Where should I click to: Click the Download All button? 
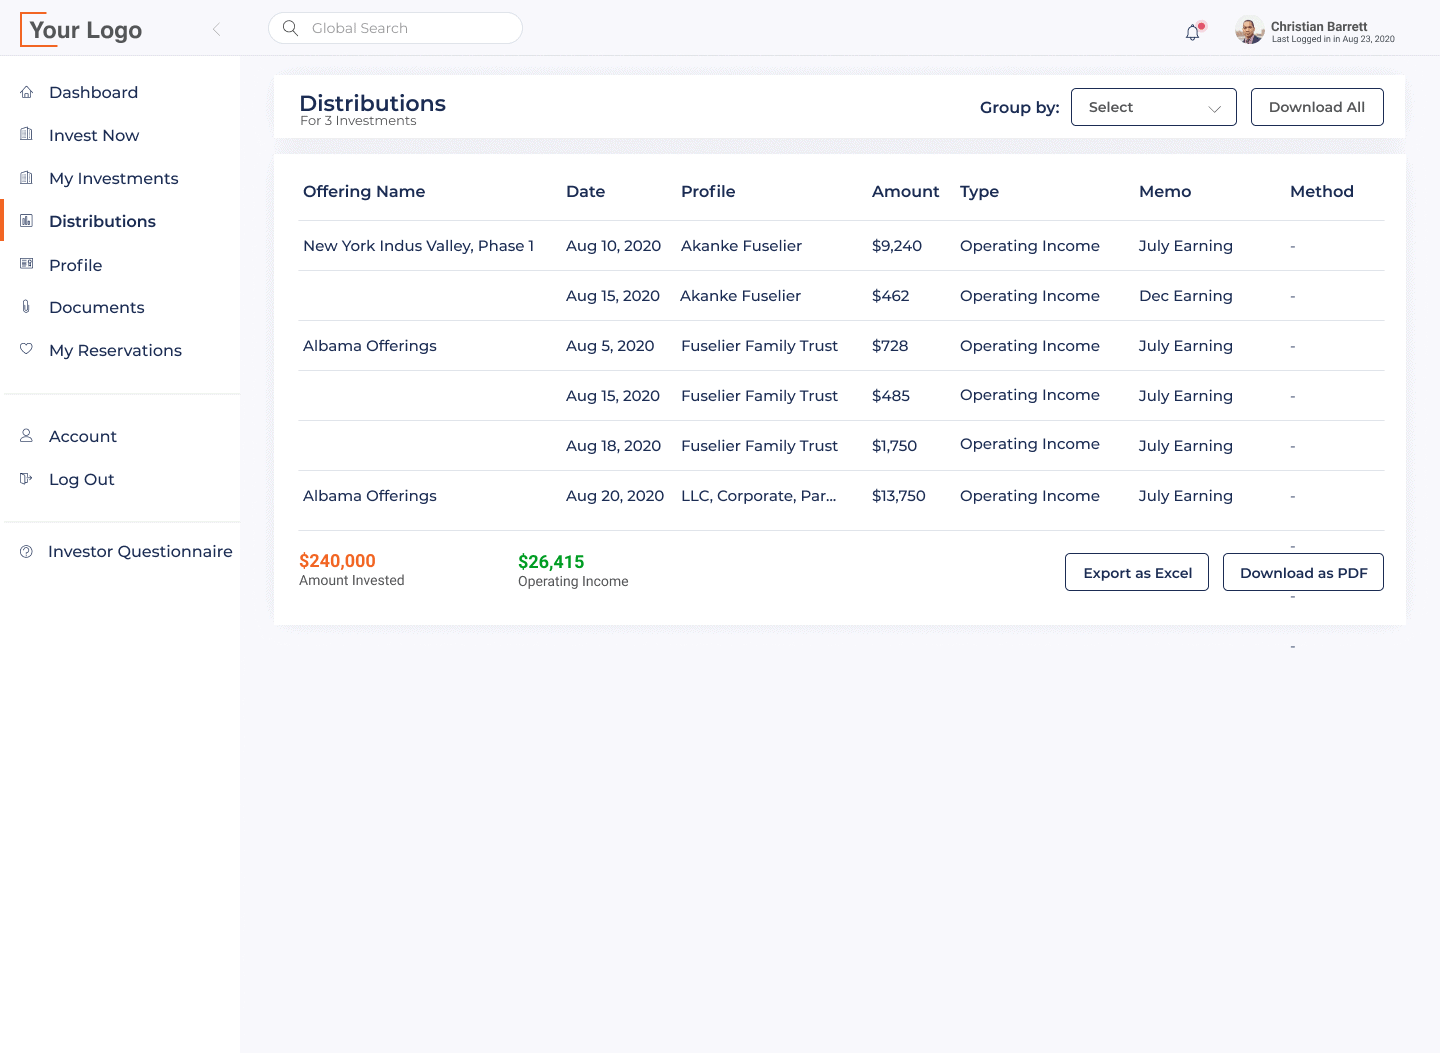tap(1317, 107)
